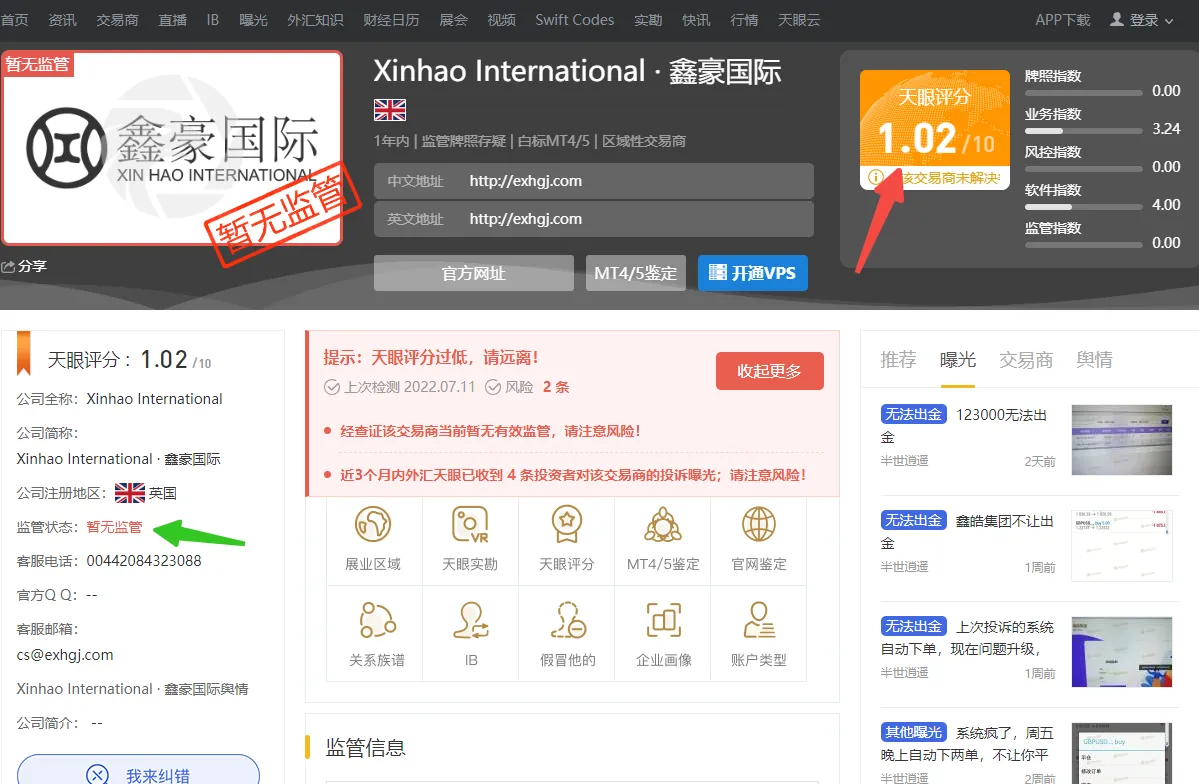Open 外汇知识 in navigation bar
This screenshot has width=1199, height=784.
pos(315,20)
